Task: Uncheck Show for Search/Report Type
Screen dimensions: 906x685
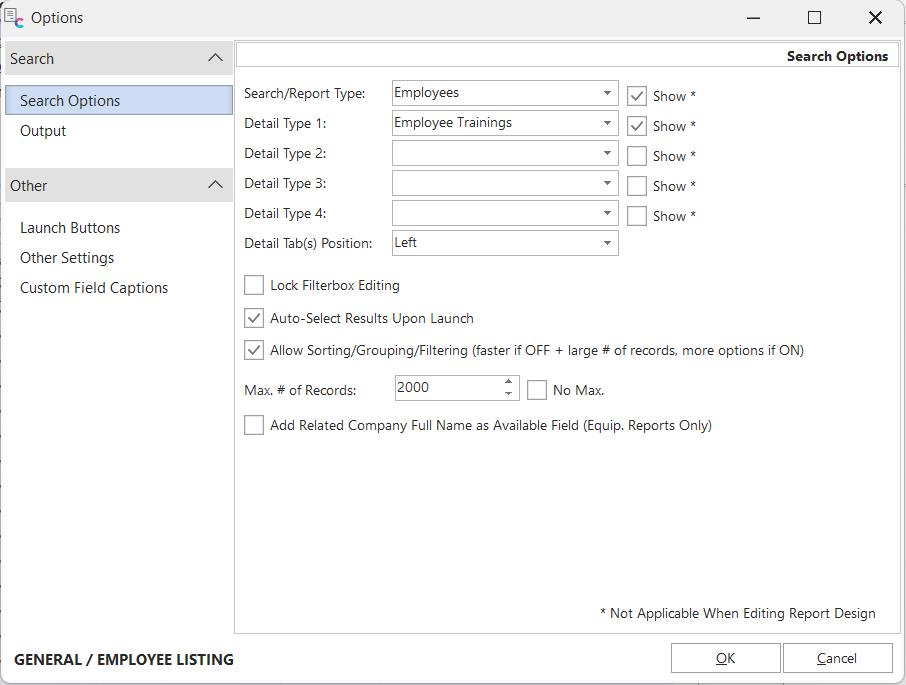Action: 637,96
